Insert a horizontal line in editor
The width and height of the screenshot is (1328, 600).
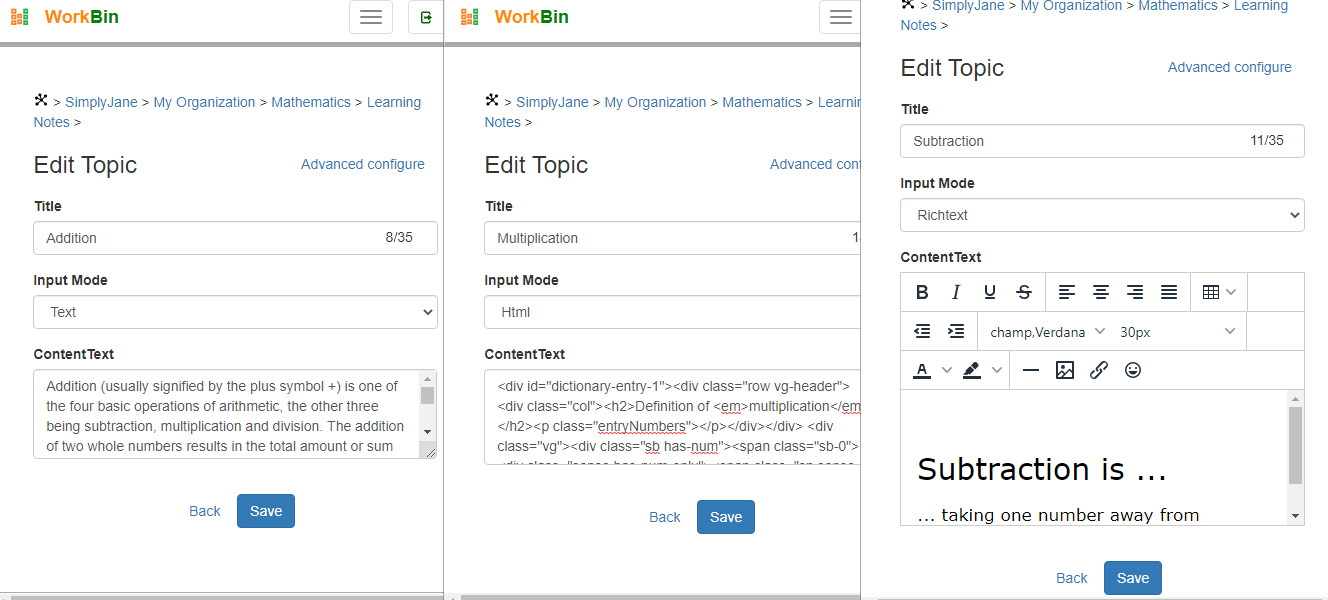tap(1031, 370)
